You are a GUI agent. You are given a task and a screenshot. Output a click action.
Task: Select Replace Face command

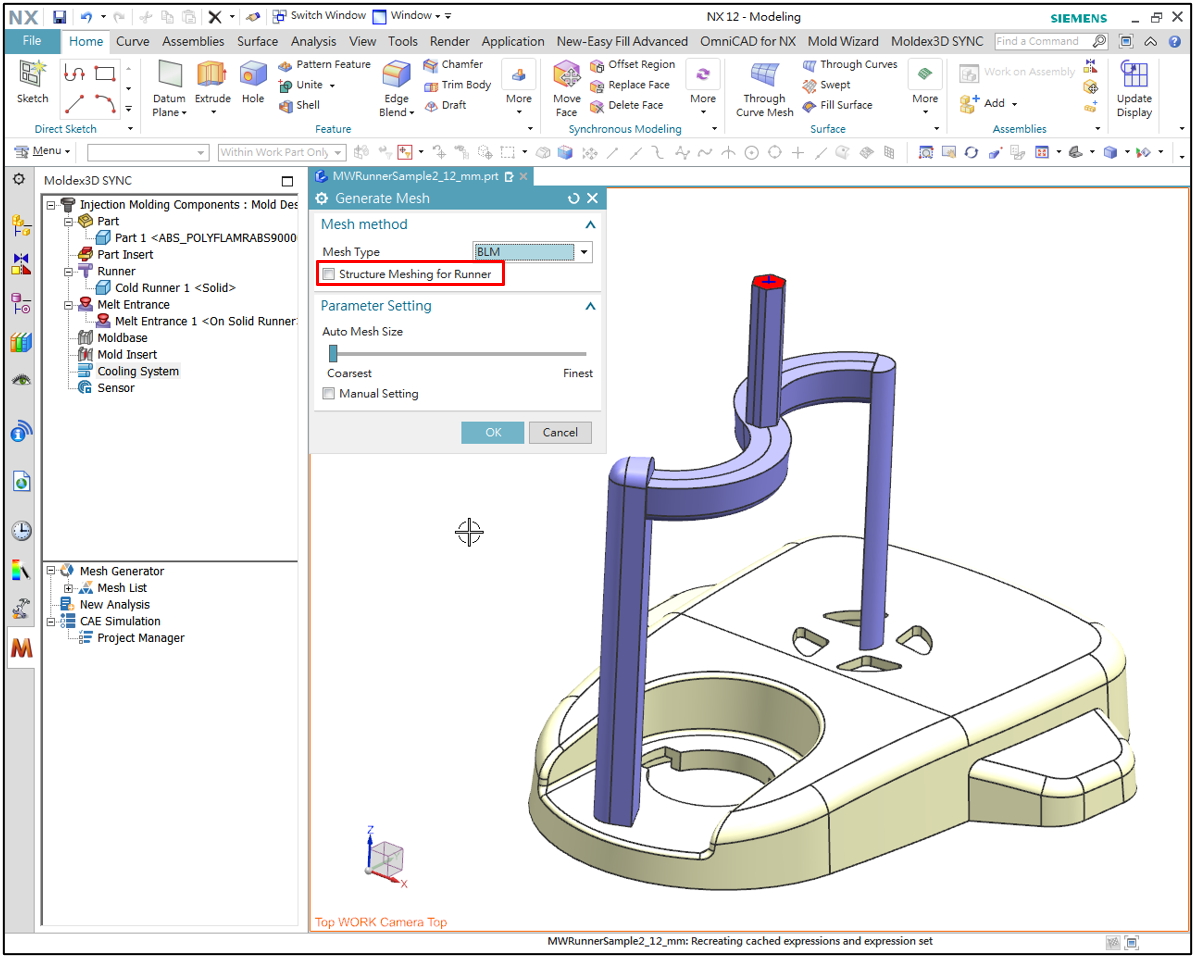point(630,85)
